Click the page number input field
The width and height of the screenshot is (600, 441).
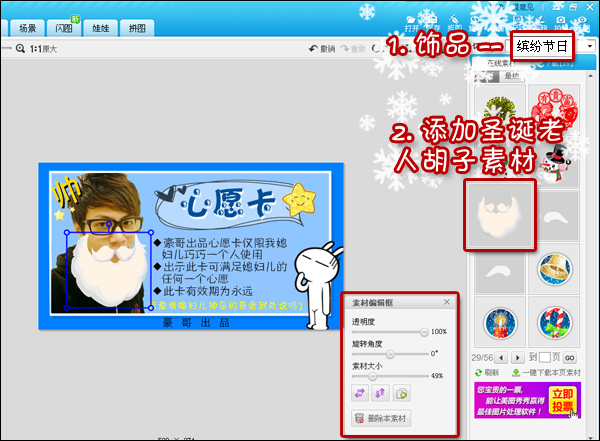(x=546, y=357)
